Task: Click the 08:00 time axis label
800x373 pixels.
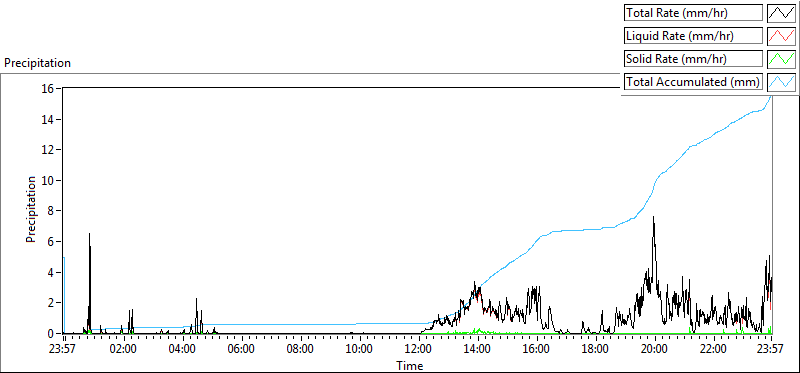Action: tap(301, 350)
